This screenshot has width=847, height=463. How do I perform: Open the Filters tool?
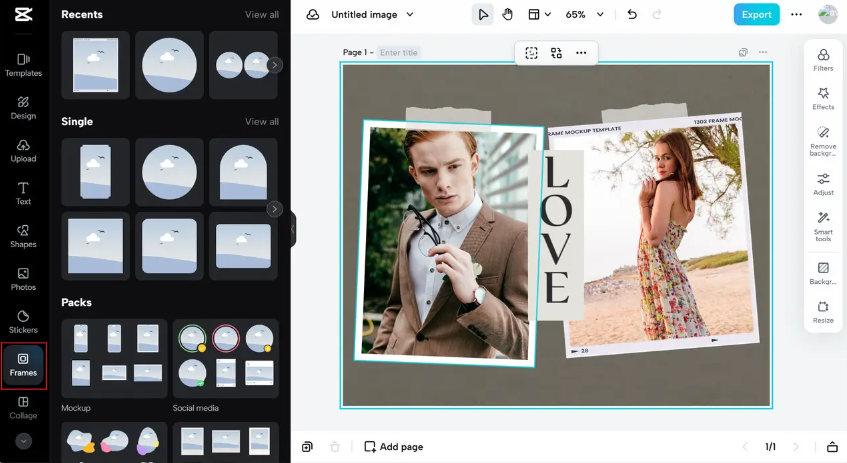pos(823,59)
